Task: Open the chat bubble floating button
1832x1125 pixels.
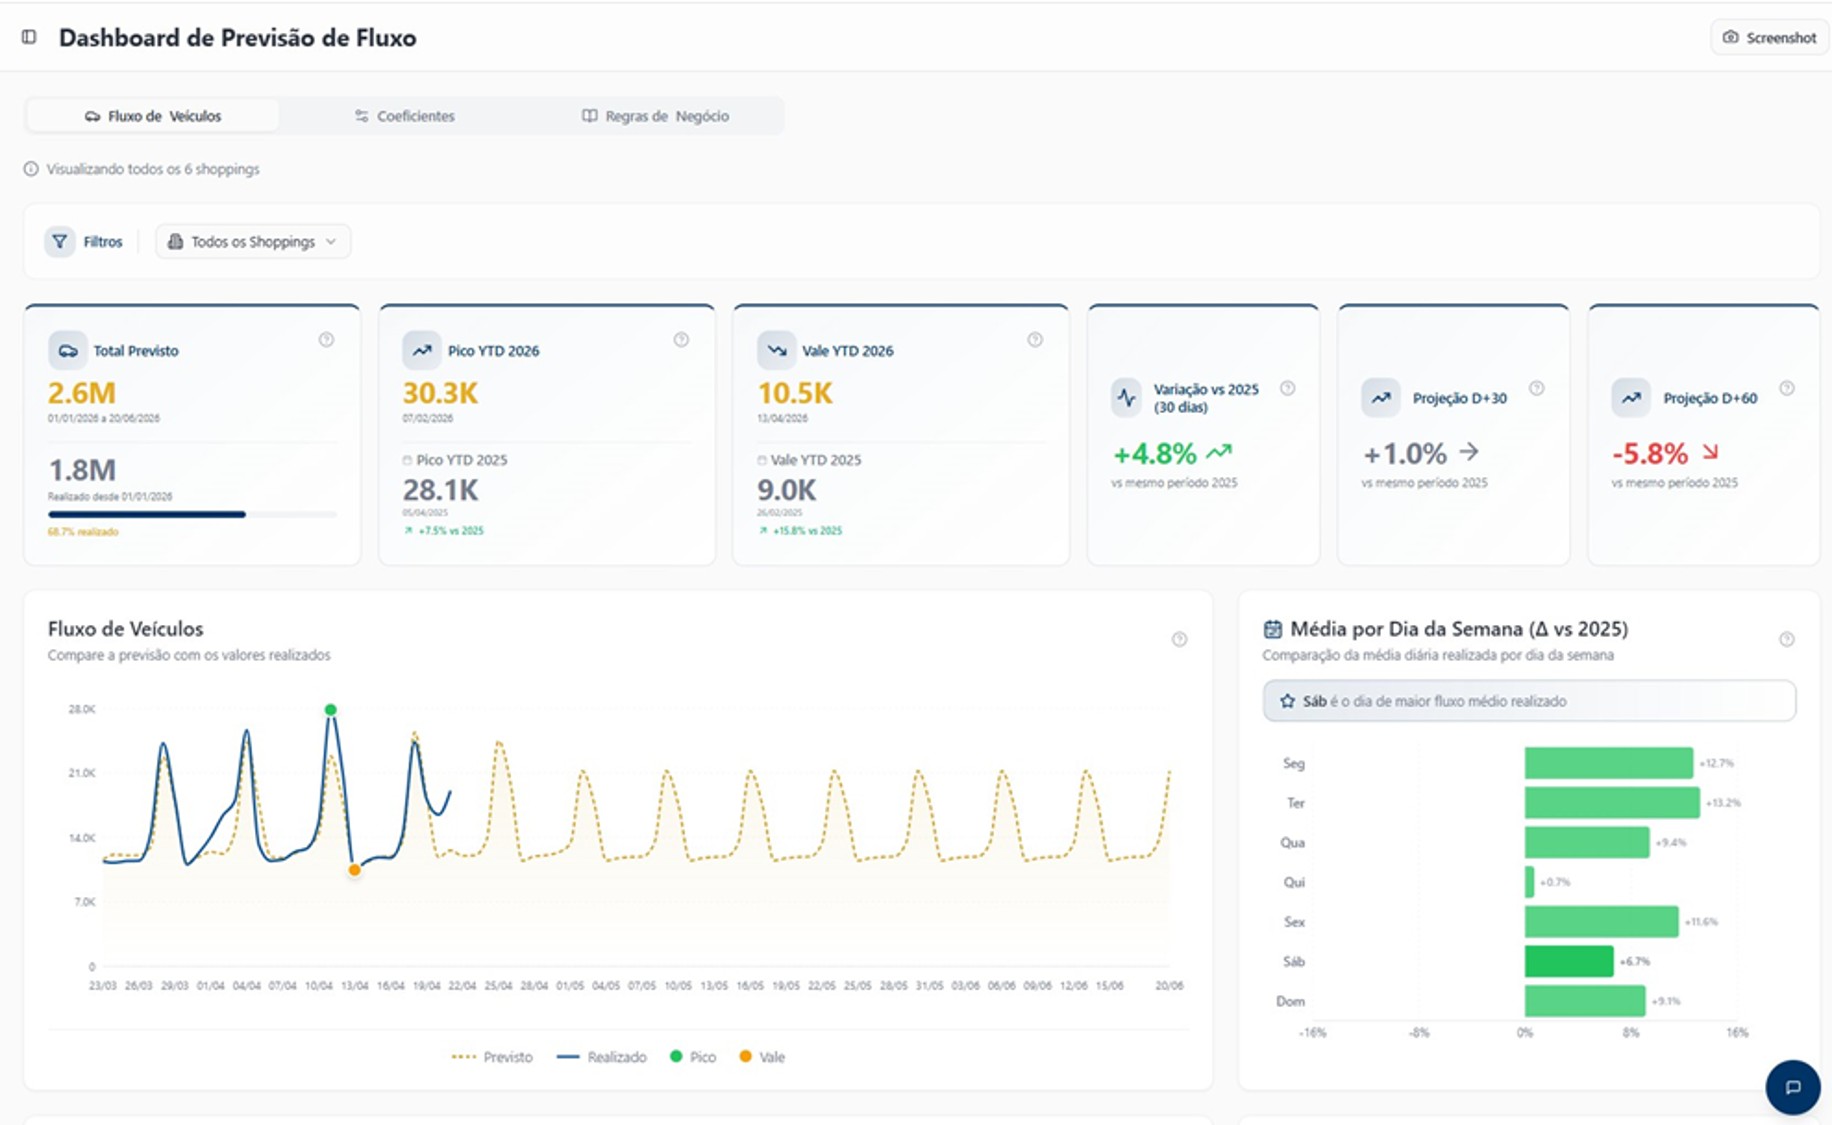Action: click(1793, 1087)
